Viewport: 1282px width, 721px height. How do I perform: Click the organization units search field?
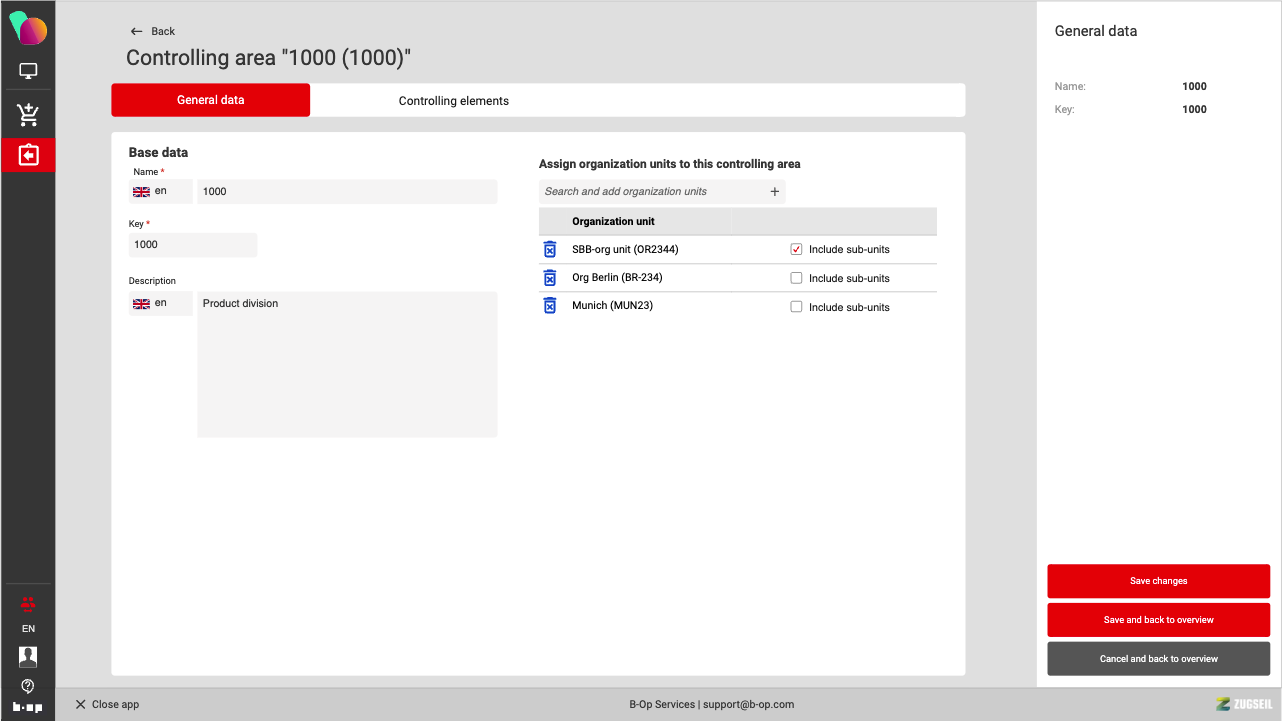[650, 192]
